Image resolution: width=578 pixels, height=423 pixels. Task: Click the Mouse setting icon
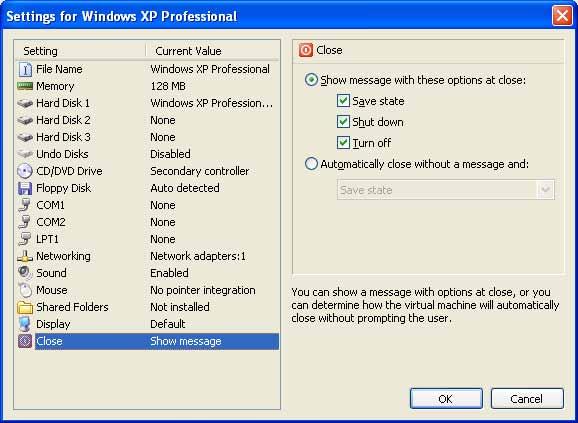pos(25,290)
